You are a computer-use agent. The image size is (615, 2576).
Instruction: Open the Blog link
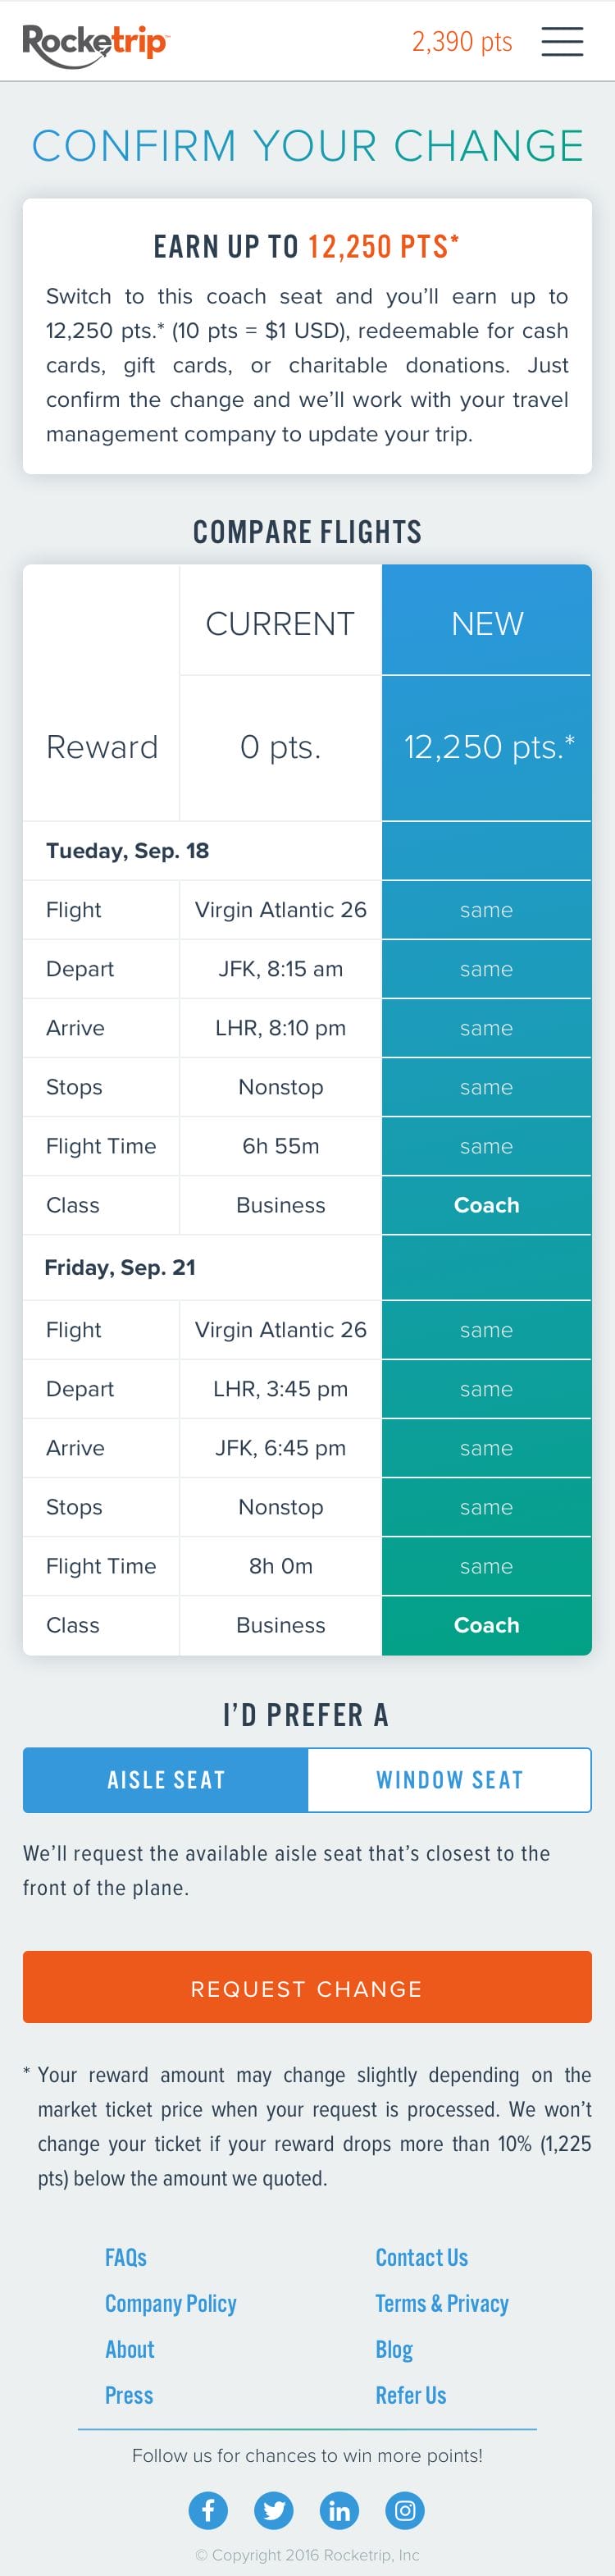point(394,2349)
